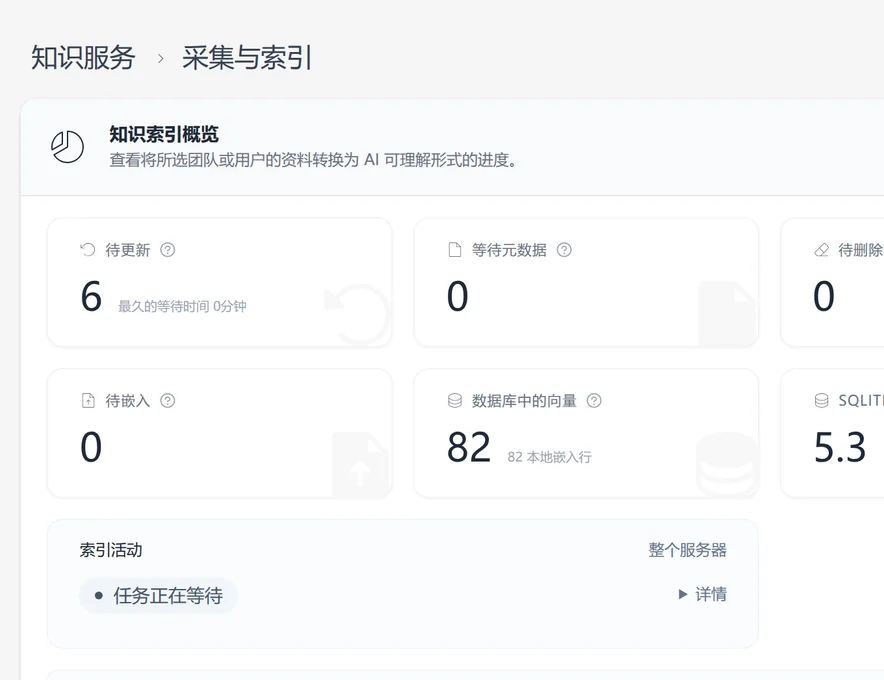Click the 等待元数据 count value 0
Viewport: 884px width, 680px height.
457,297
